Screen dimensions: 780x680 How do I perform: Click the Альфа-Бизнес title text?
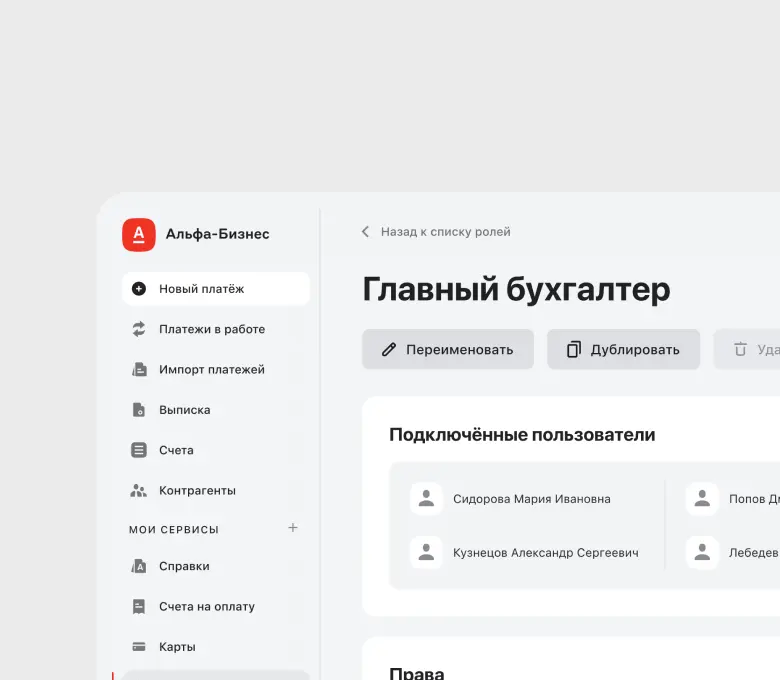pos(217,234)
